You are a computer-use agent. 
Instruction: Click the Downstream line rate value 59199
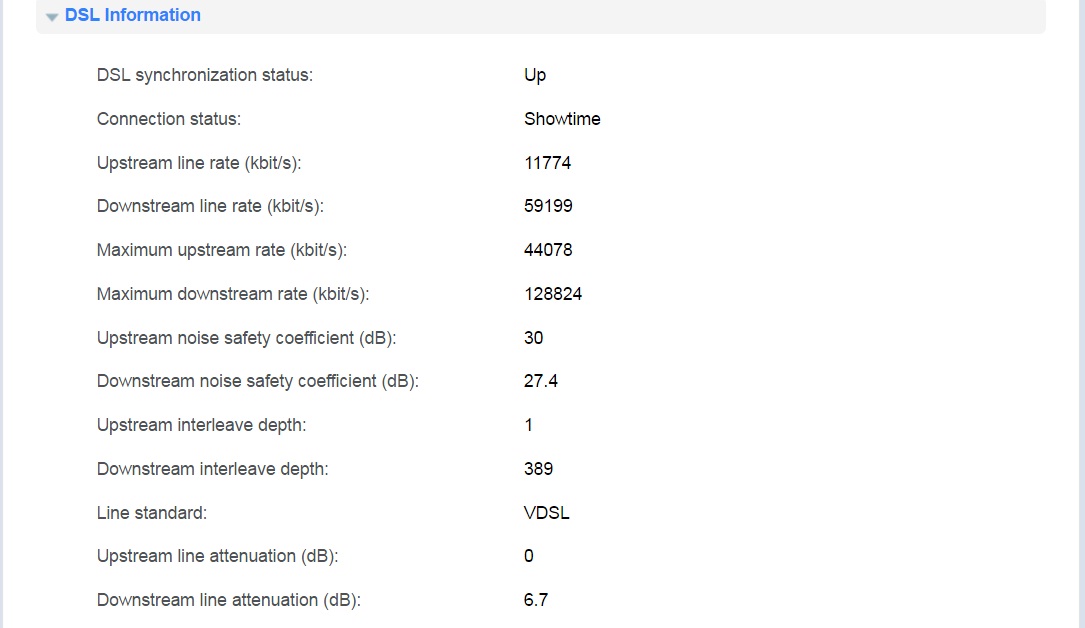pyautogui.click(x=548, y=206)
